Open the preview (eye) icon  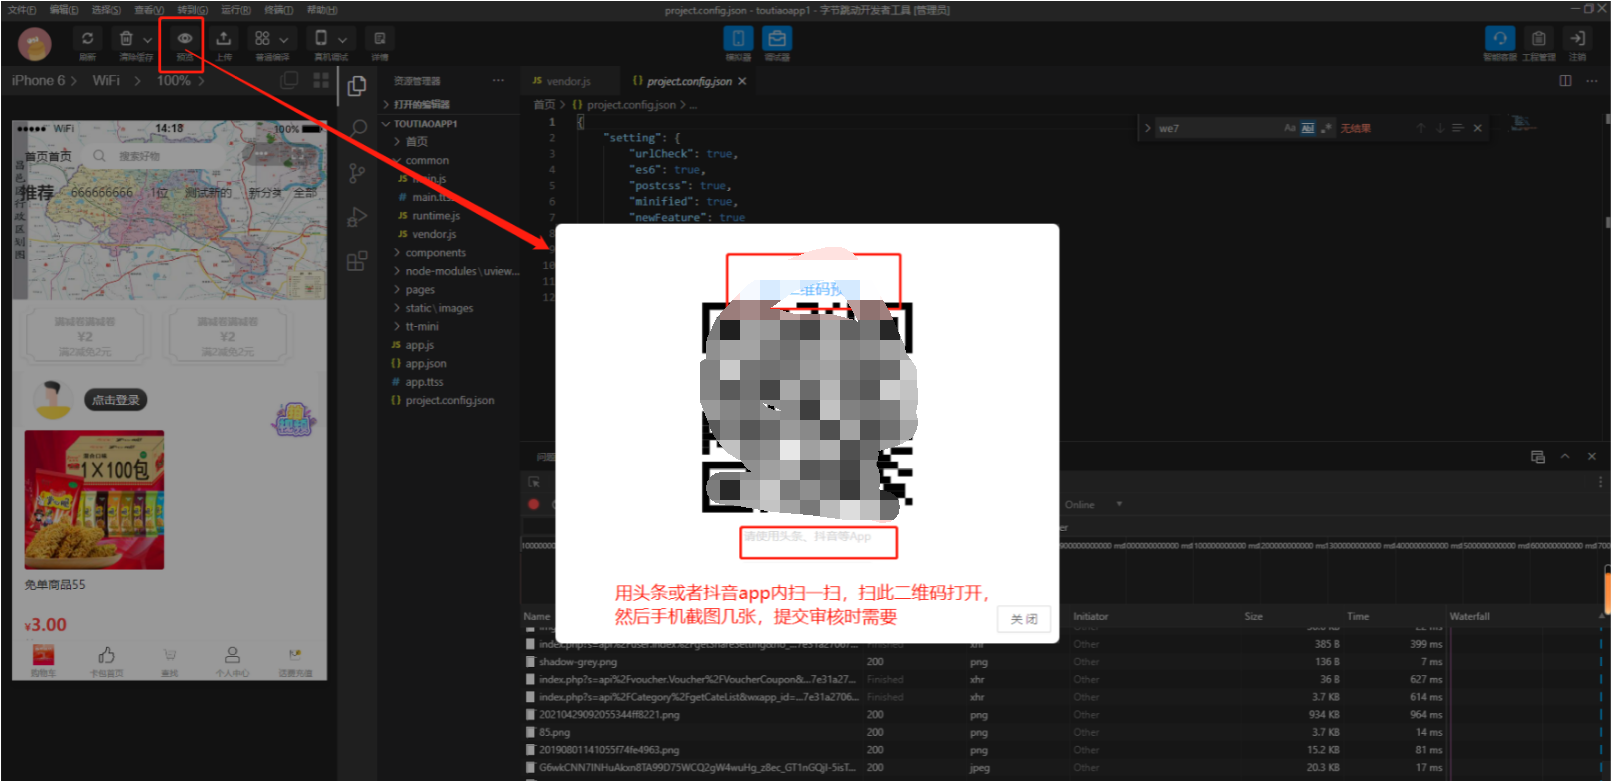(x=185, y=38)
